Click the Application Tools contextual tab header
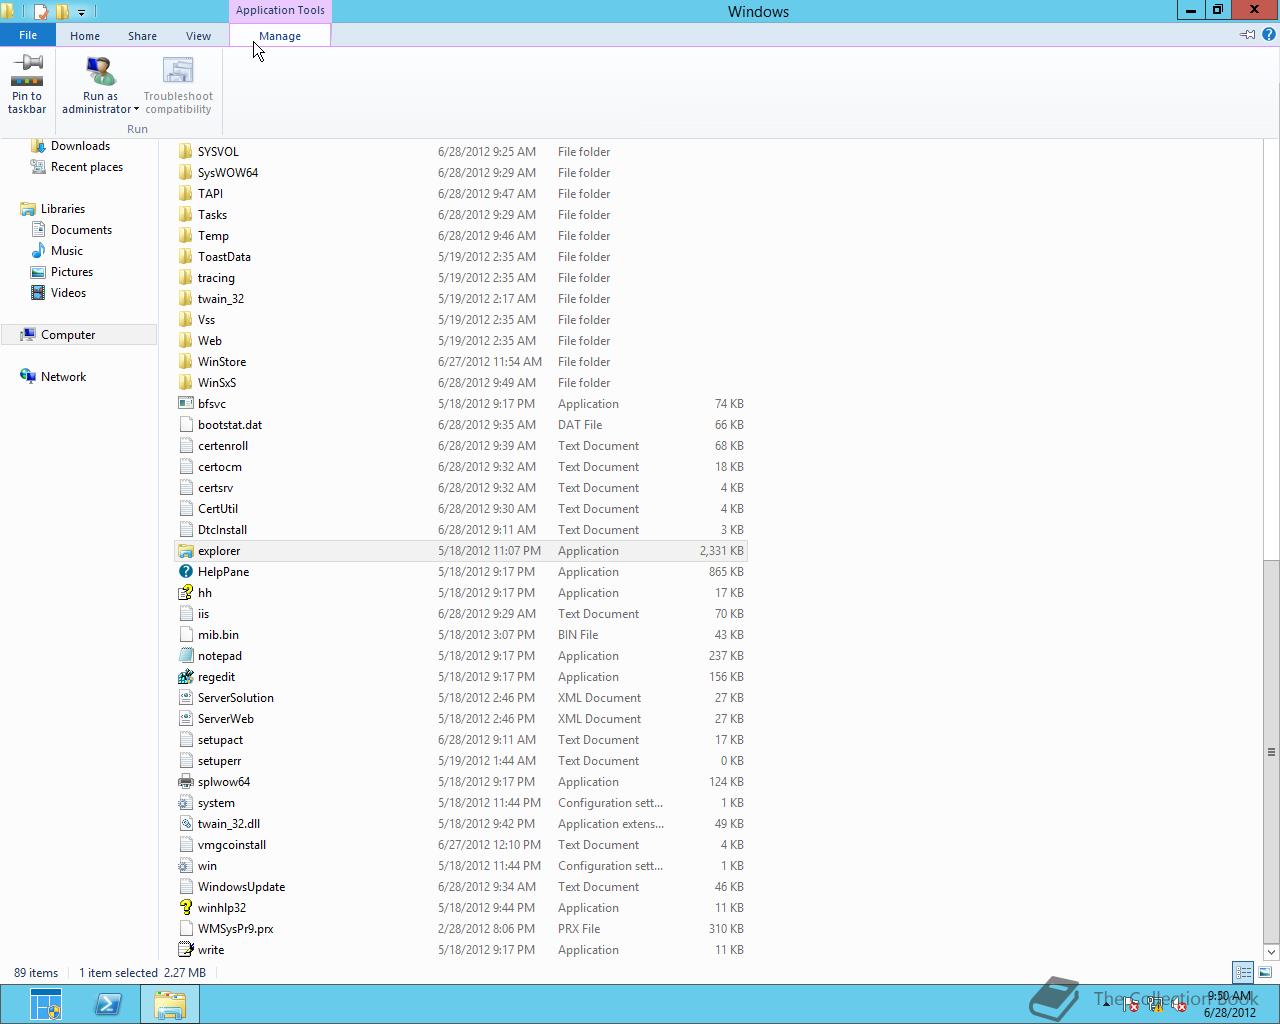 [x=280, y=10]
